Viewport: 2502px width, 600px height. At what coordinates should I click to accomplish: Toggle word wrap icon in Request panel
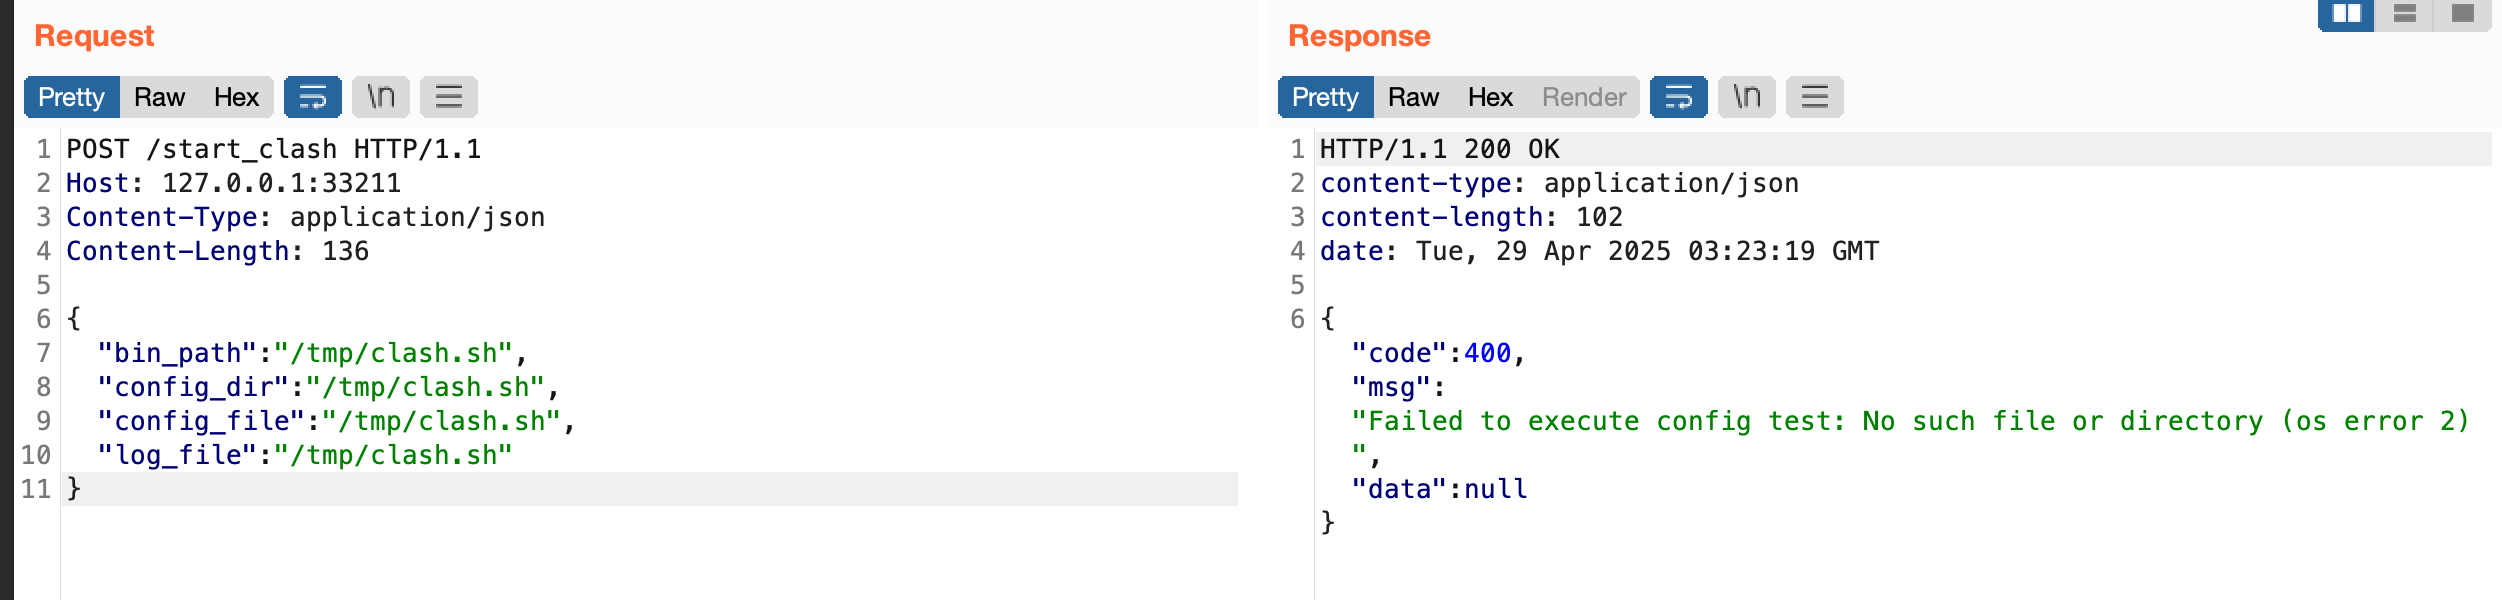[x=312, y=97]
